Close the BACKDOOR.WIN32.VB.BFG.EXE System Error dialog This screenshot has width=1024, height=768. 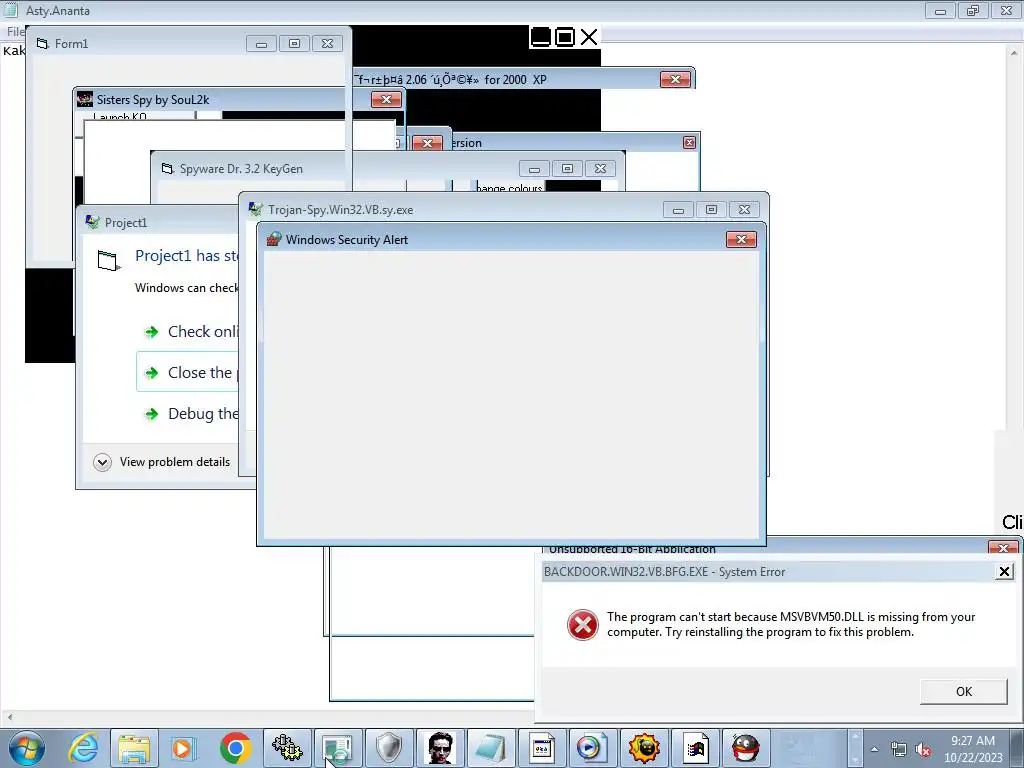(1004, 572)
